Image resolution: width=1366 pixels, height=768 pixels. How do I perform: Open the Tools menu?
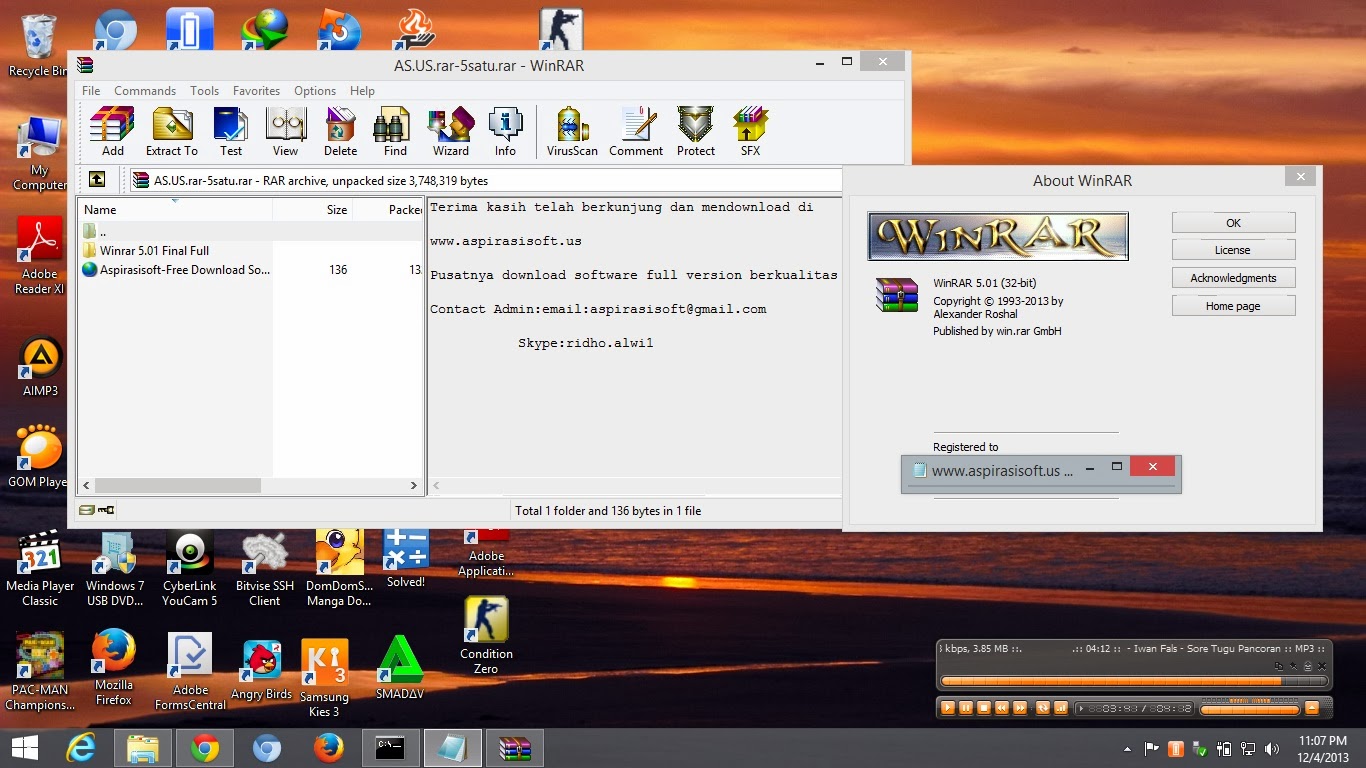(x=204, y=90)
